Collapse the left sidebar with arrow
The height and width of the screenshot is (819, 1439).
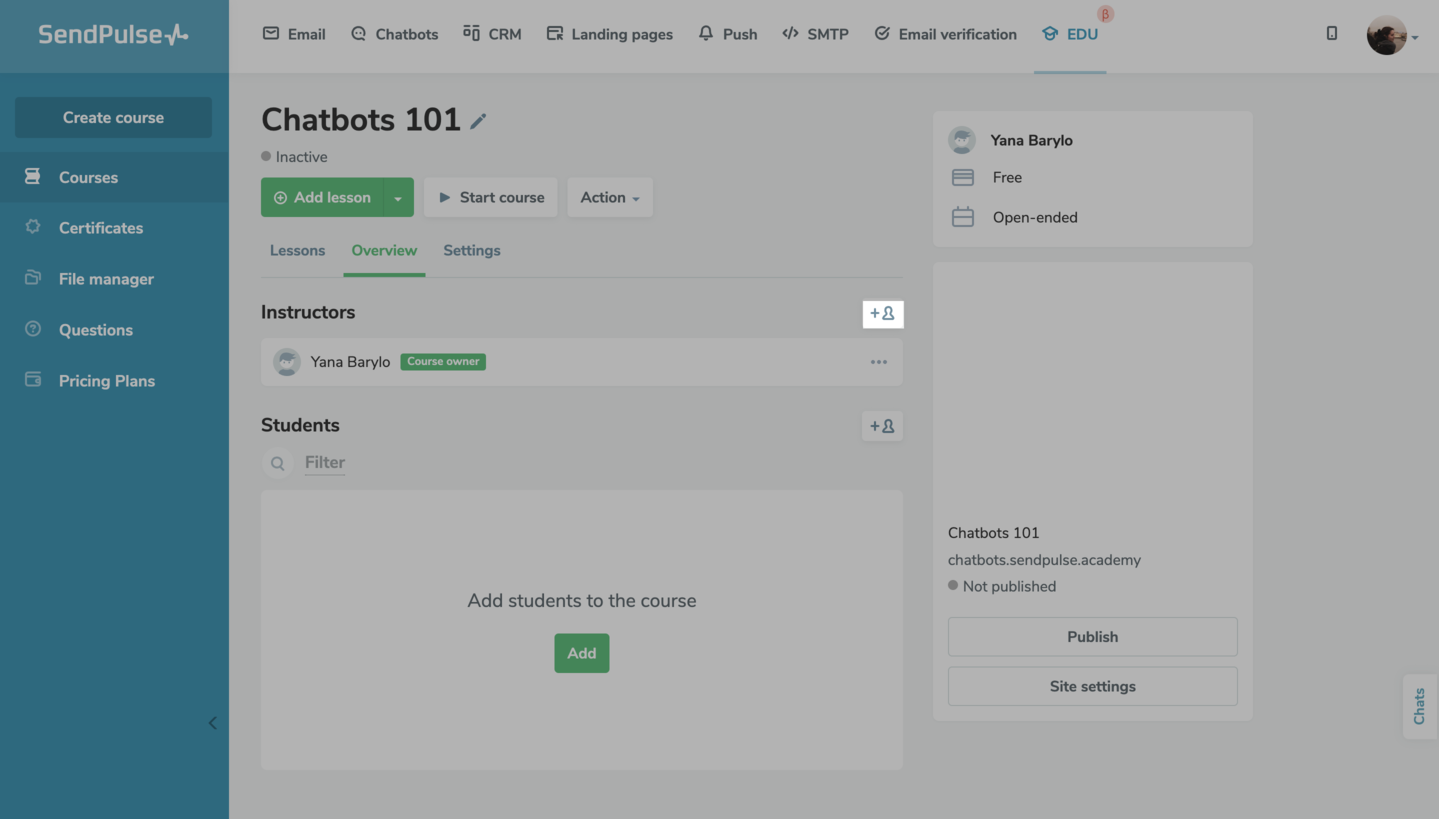[212, 723]
